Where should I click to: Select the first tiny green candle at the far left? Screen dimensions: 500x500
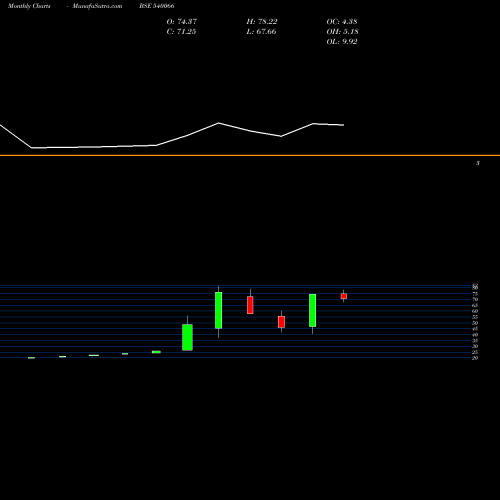pos(31,358)
